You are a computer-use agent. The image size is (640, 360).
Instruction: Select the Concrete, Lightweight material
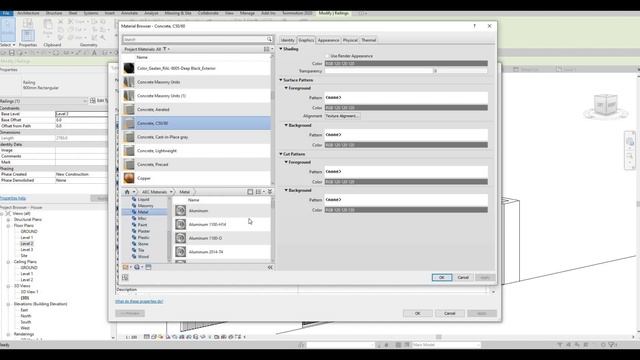tap(196, 151)
